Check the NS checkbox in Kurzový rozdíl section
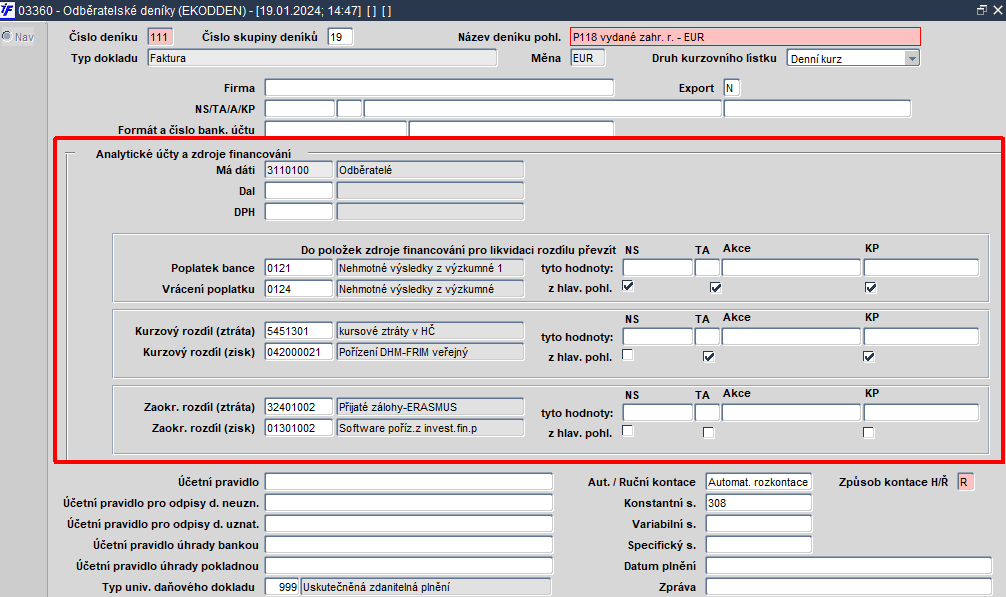This screenshot has width=1006, height=597. click(628, 355)
